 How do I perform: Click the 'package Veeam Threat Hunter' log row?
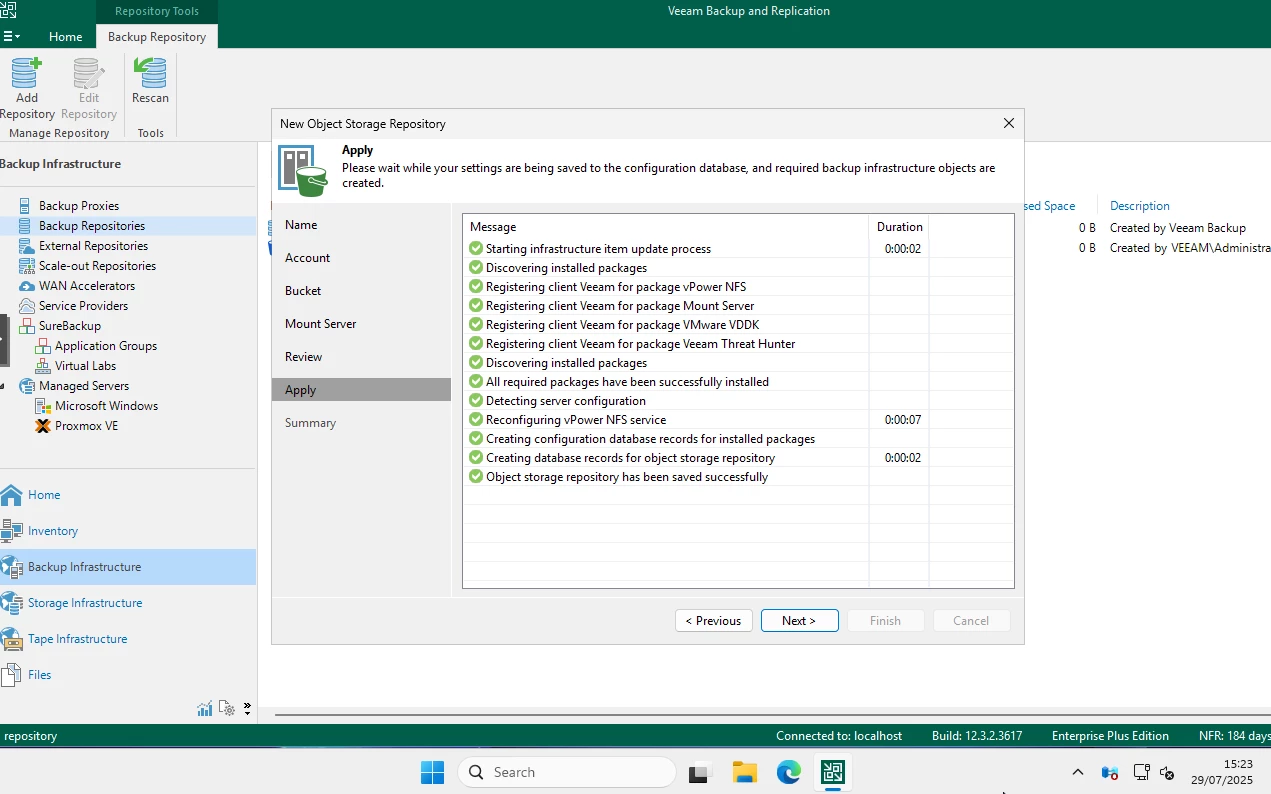[x=738, y=344]
